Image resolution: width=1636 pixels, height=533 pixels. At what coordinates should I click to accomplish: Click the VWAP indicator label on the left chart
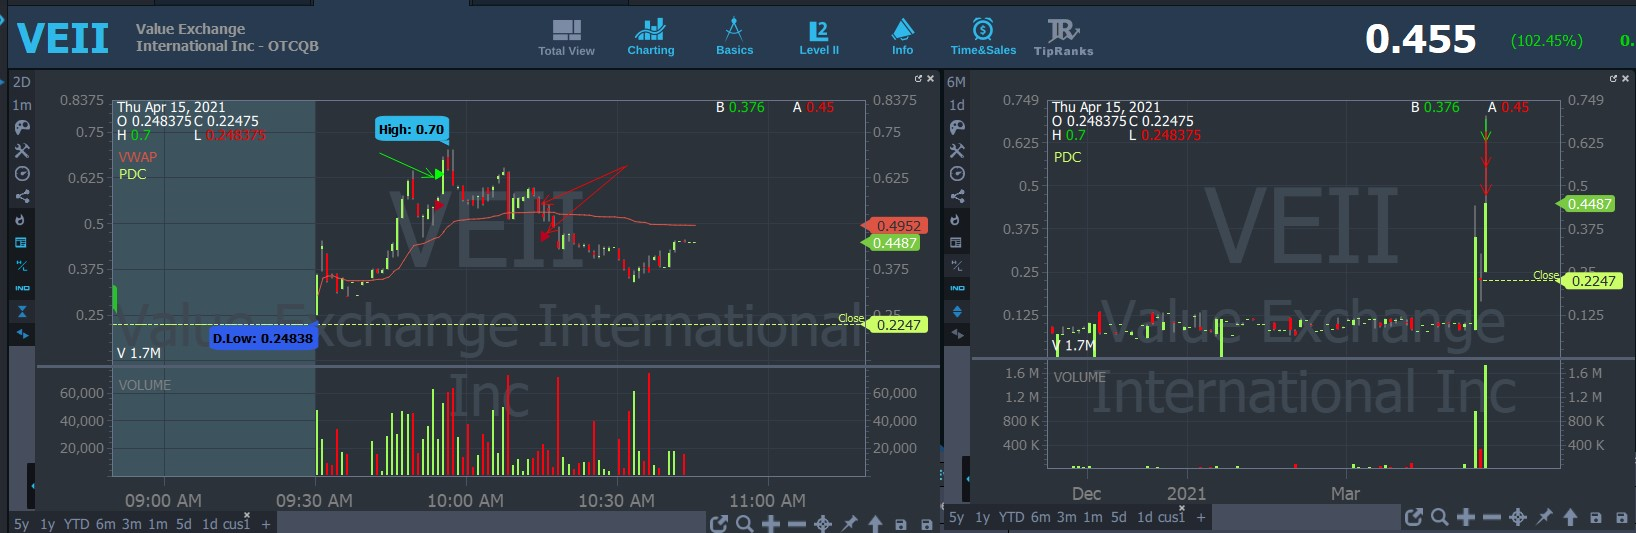click(x=138, y=157)
